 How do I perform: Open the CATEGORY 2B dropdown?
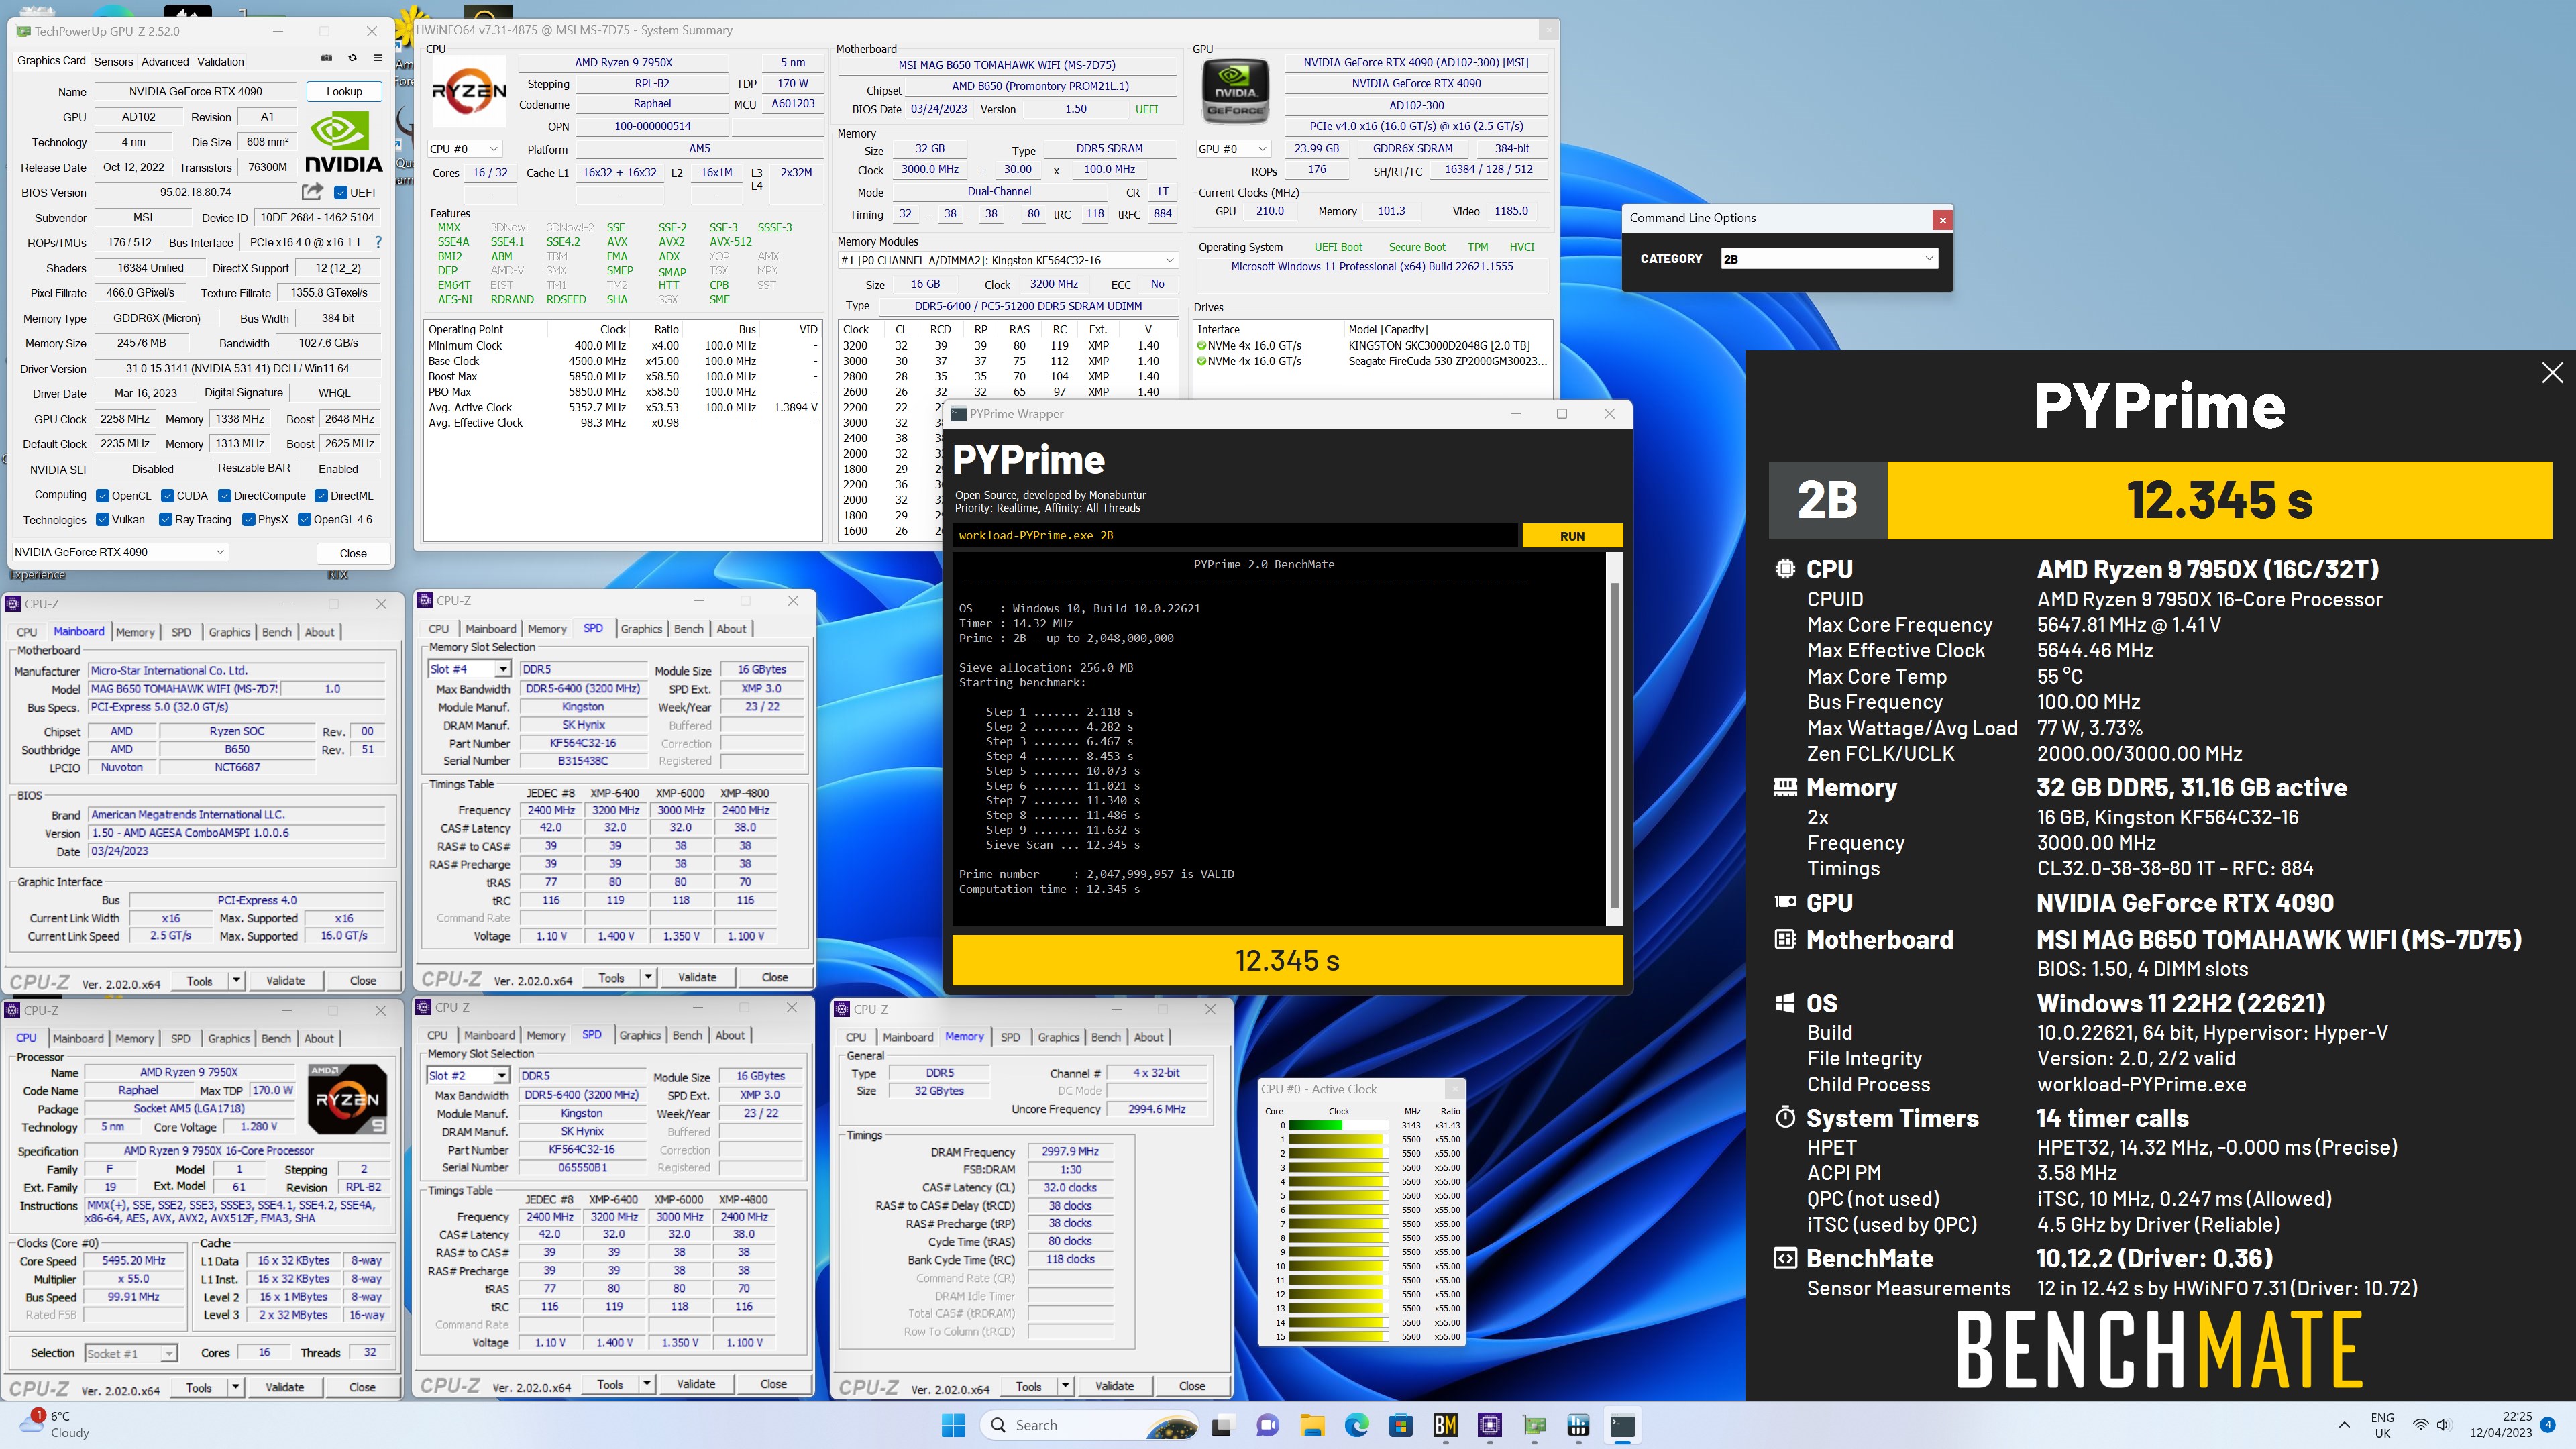1829,258
